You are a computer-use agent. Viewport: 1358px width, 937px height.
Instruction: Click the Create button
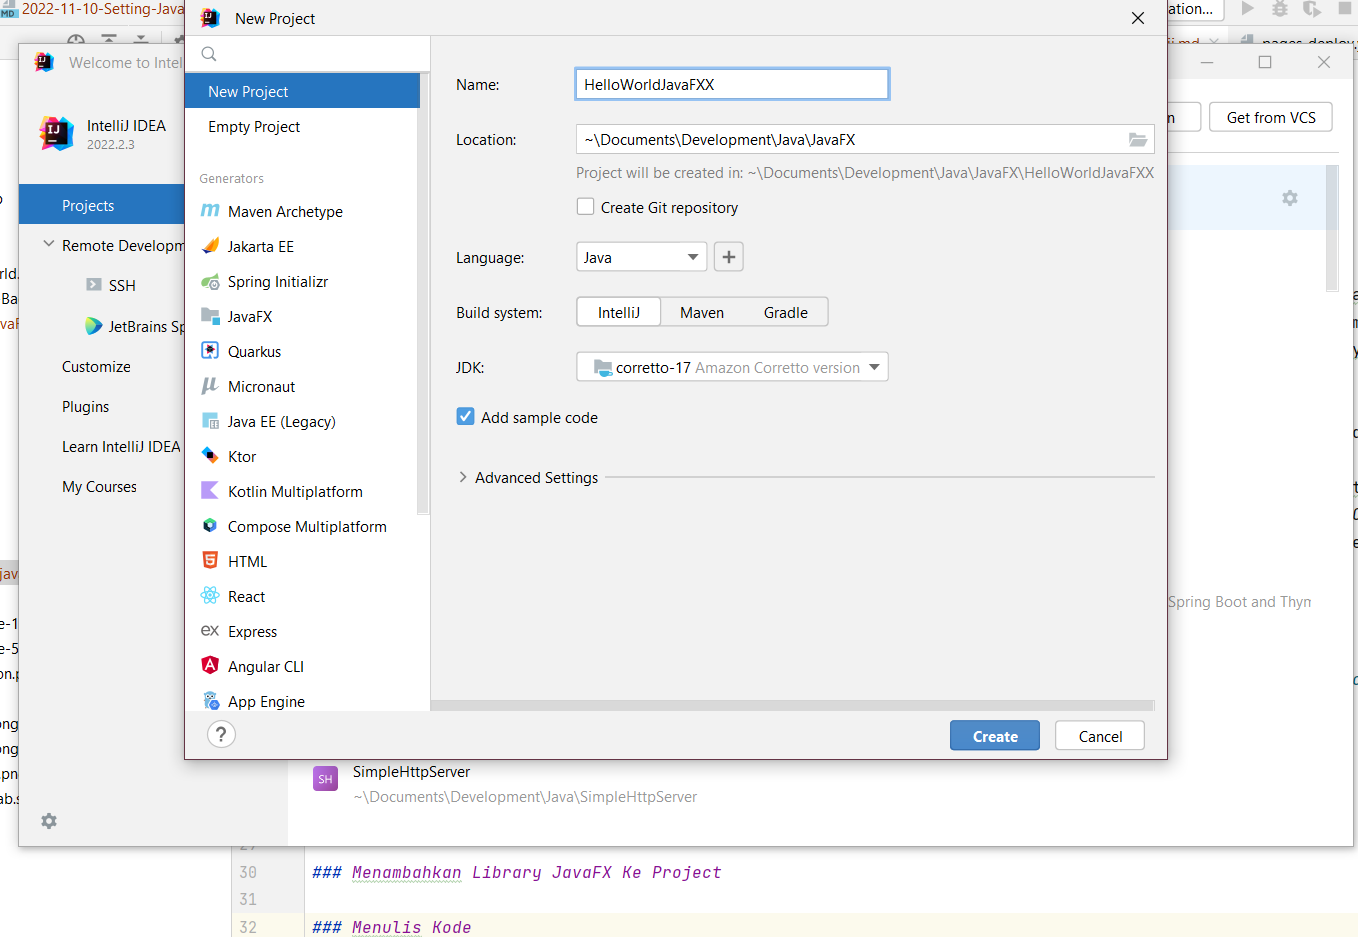pos(995,736)
